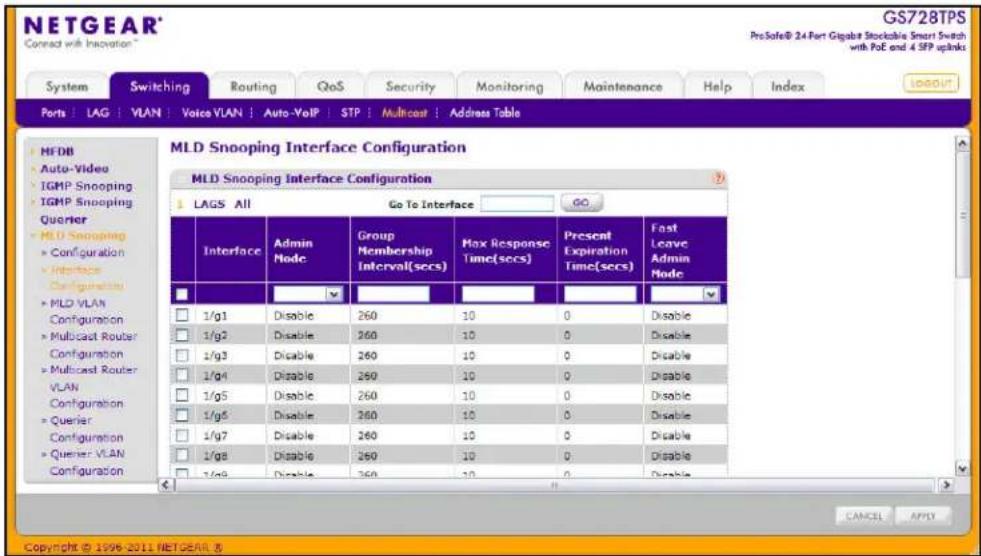Click the horizontal scrollbar track

556,485
